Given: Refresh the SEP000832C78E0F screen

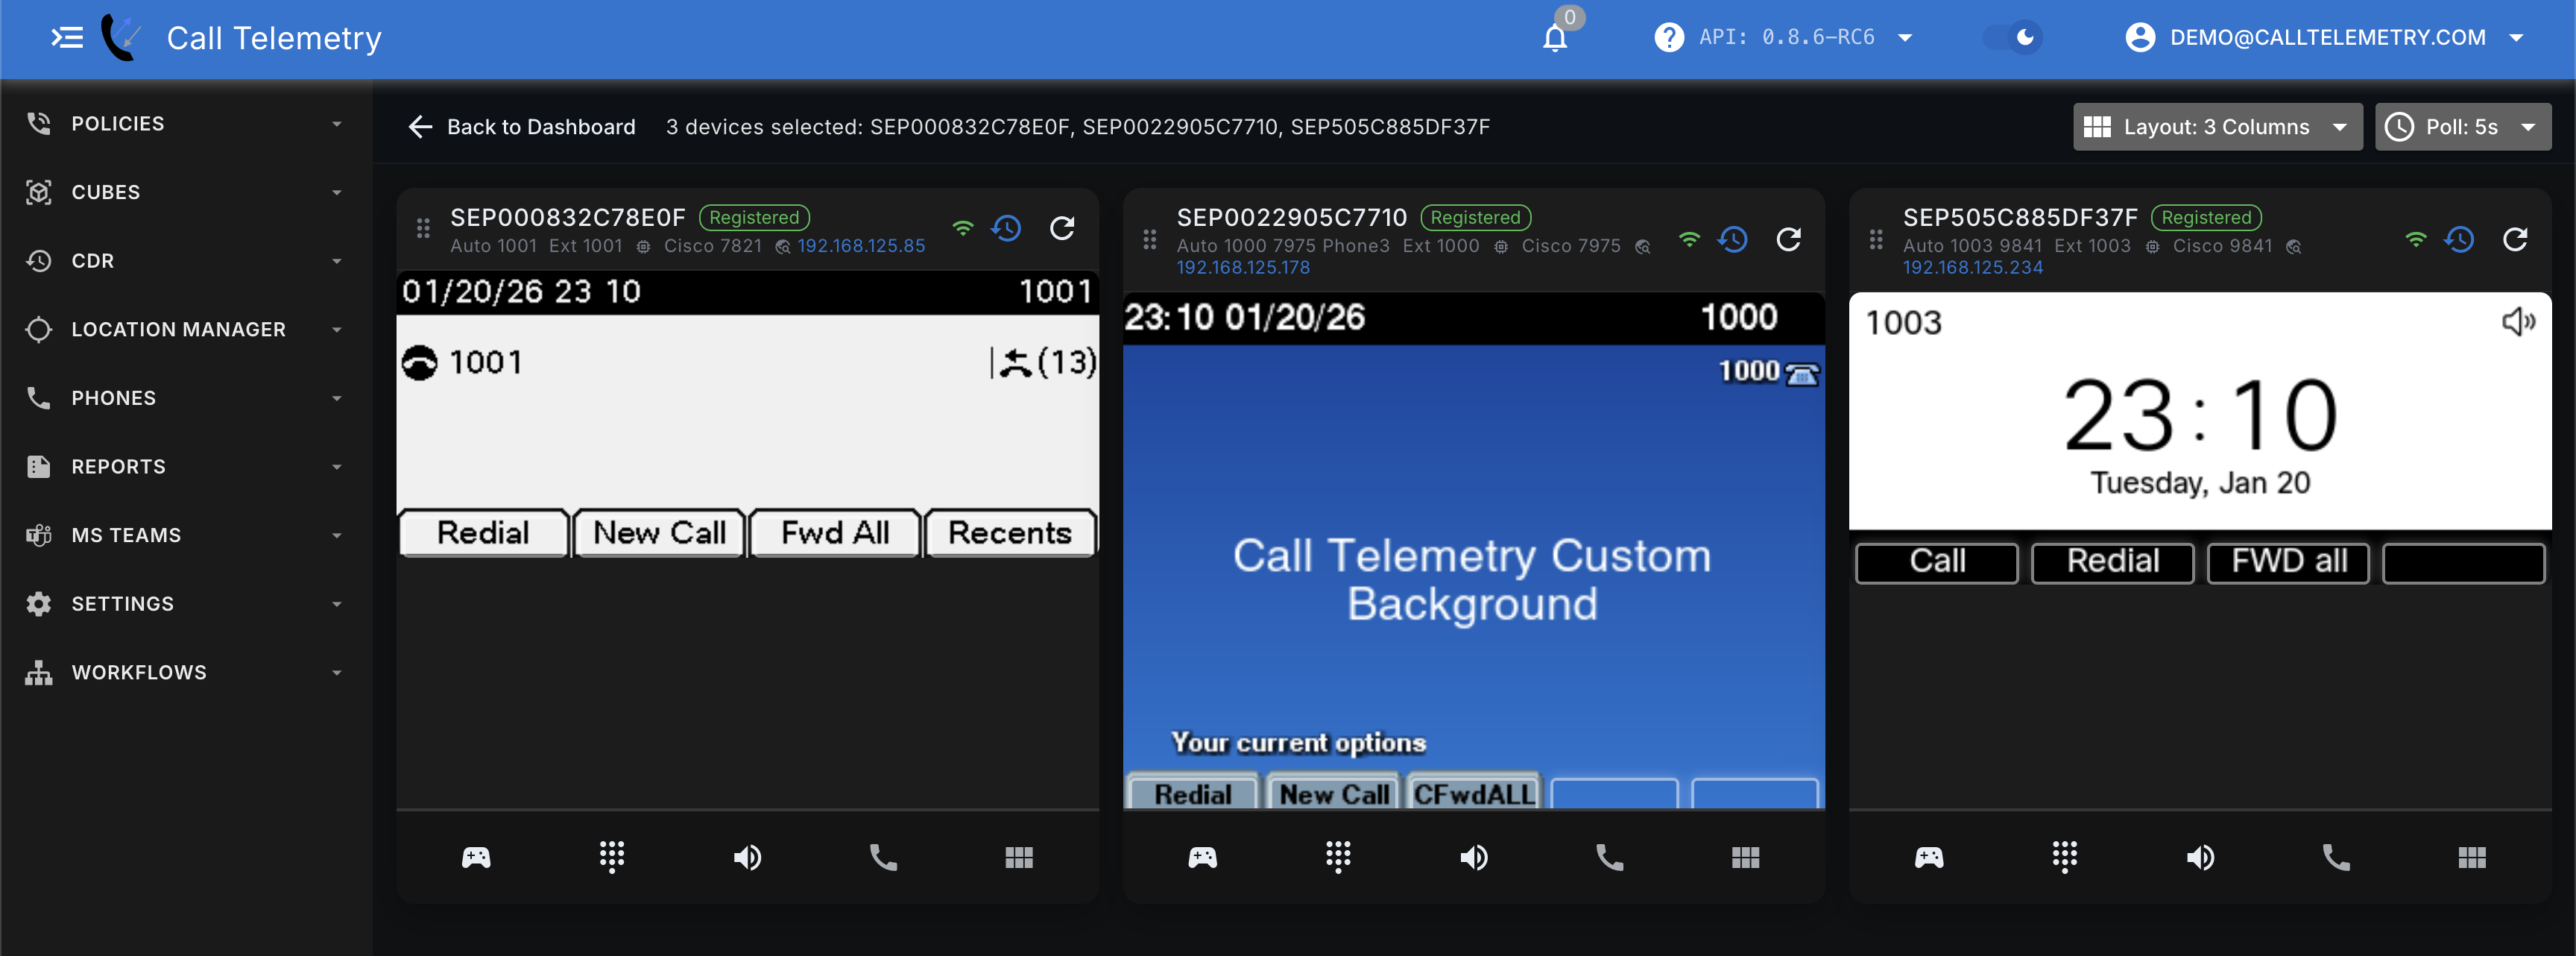Looking at the screenshot, I should tap(1062, 229).
